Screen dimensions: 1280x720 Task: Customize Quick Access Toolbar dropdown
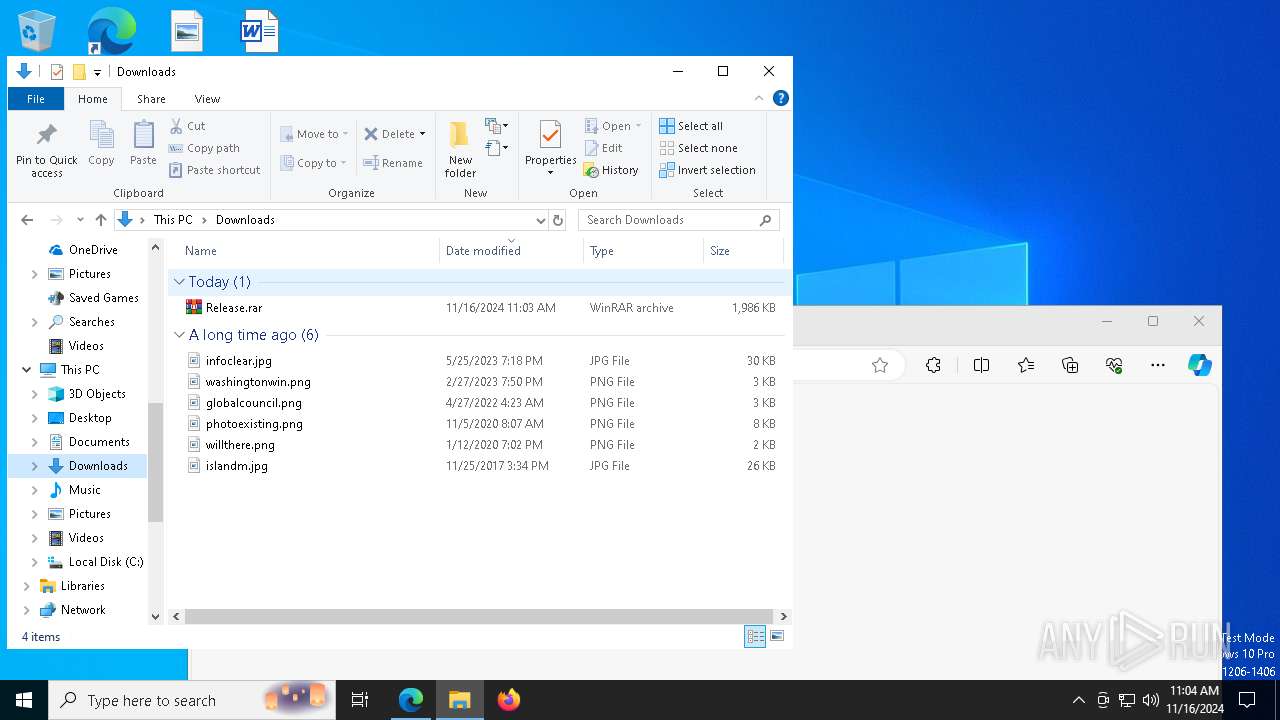97,72
